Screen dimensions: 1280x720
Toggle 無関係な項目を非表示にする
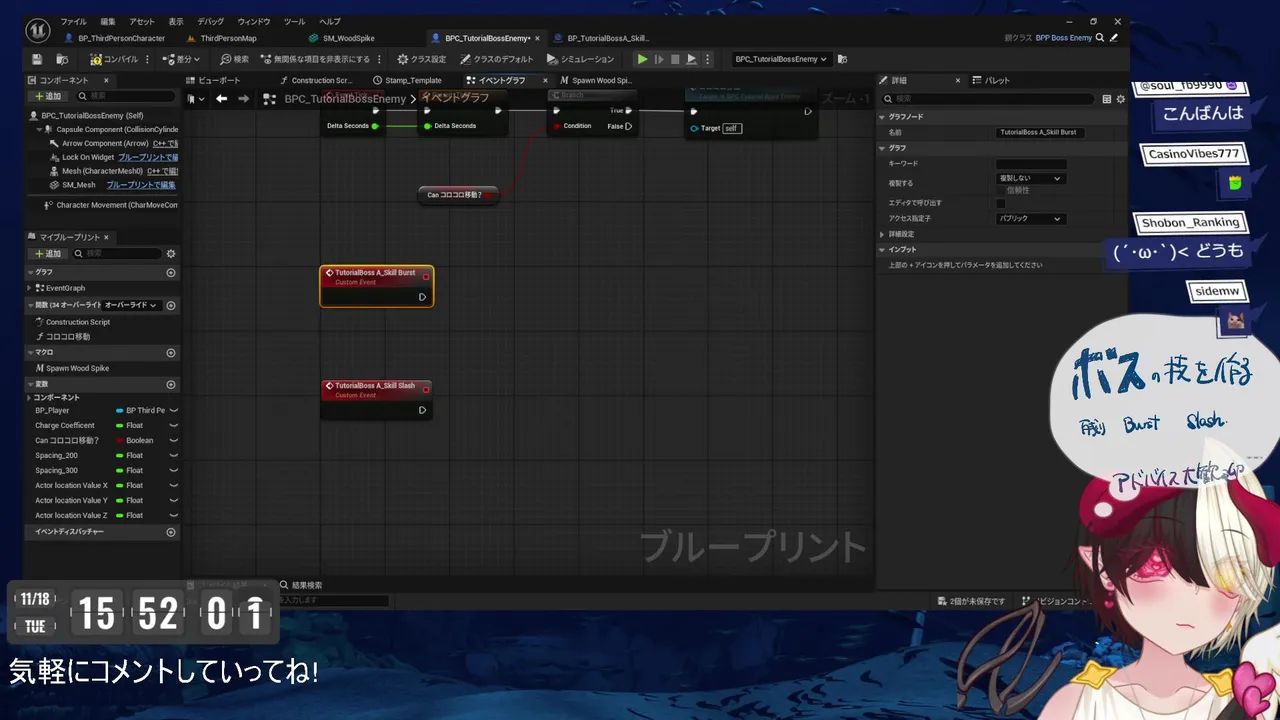coord(314,59)
